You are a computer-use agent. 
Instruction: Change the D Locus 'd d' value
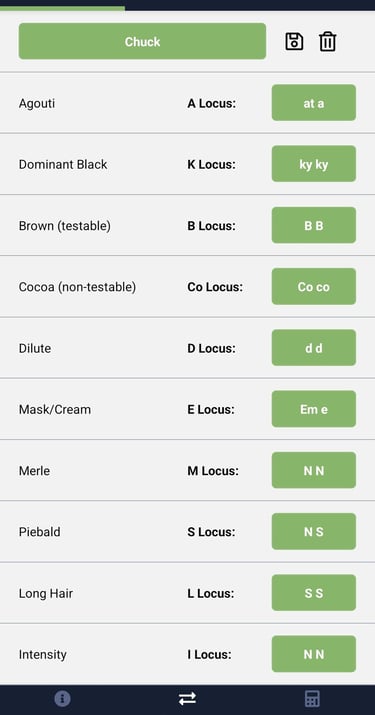[314, 347]
